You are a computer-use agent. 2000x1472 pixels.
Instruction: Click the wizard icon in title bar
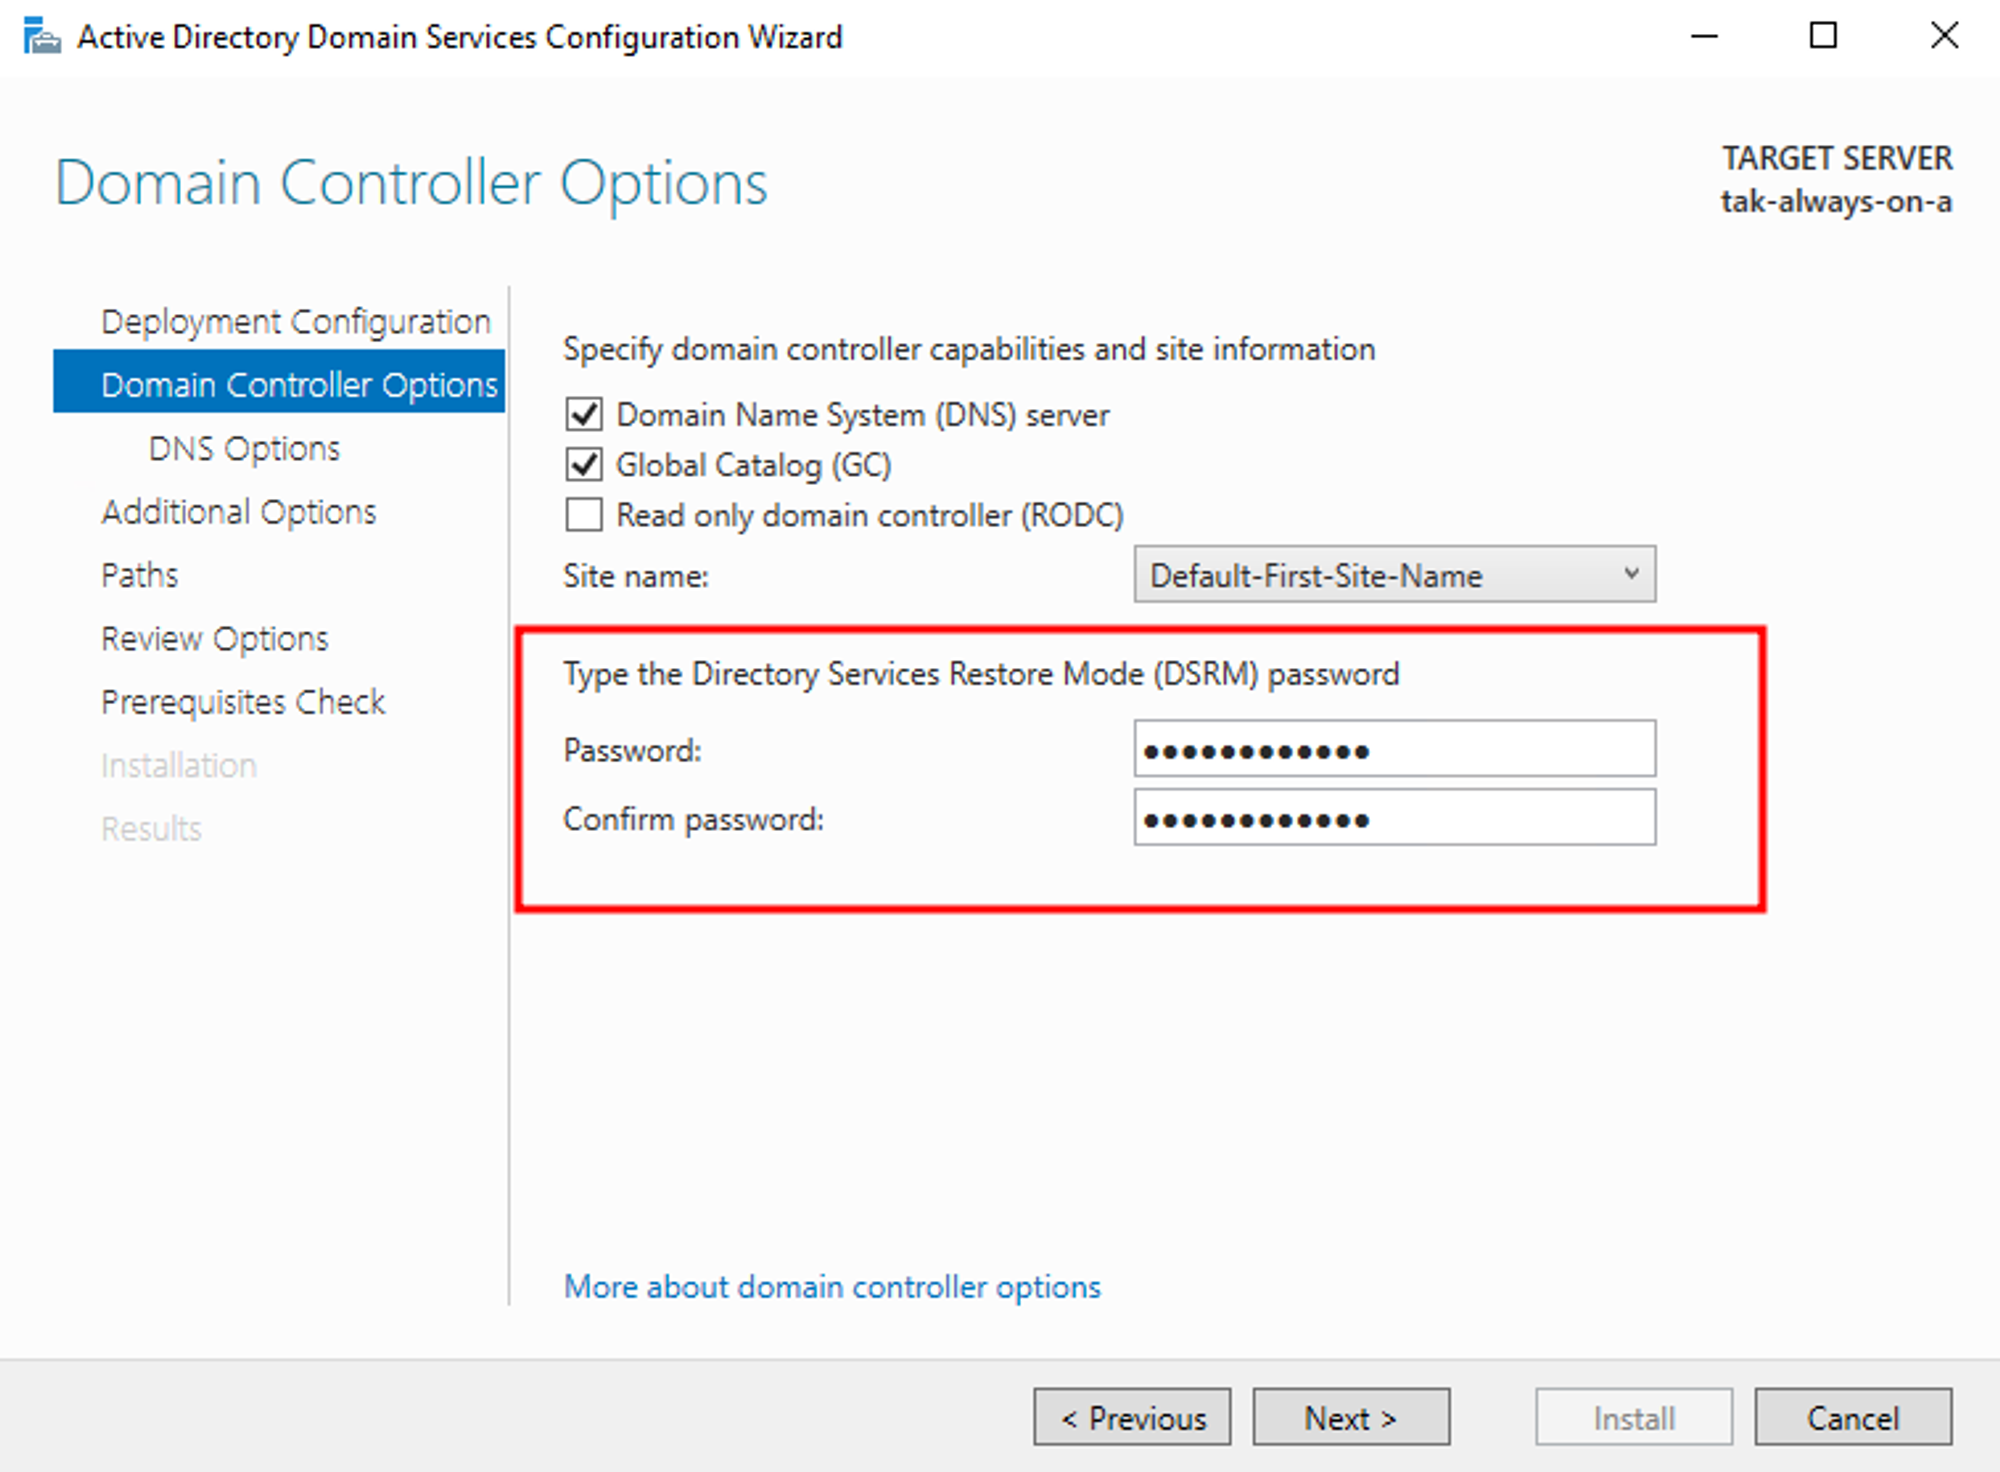41,37
